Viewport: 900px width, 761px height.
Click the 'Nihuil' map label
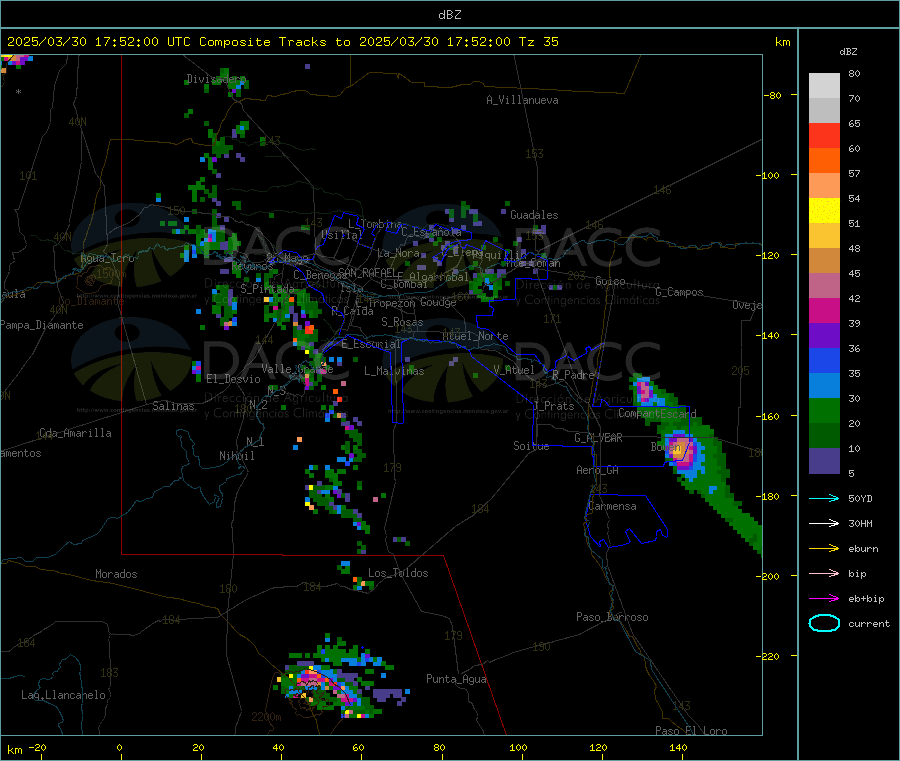[x=237, y=456]
